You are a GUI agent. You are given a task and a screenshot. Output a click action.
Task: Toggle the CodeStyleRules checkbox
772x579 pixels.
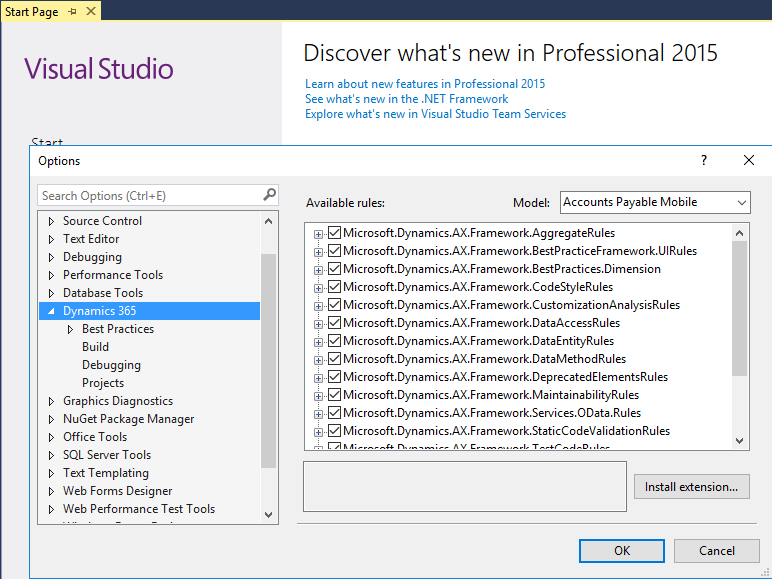click(334, 287)
